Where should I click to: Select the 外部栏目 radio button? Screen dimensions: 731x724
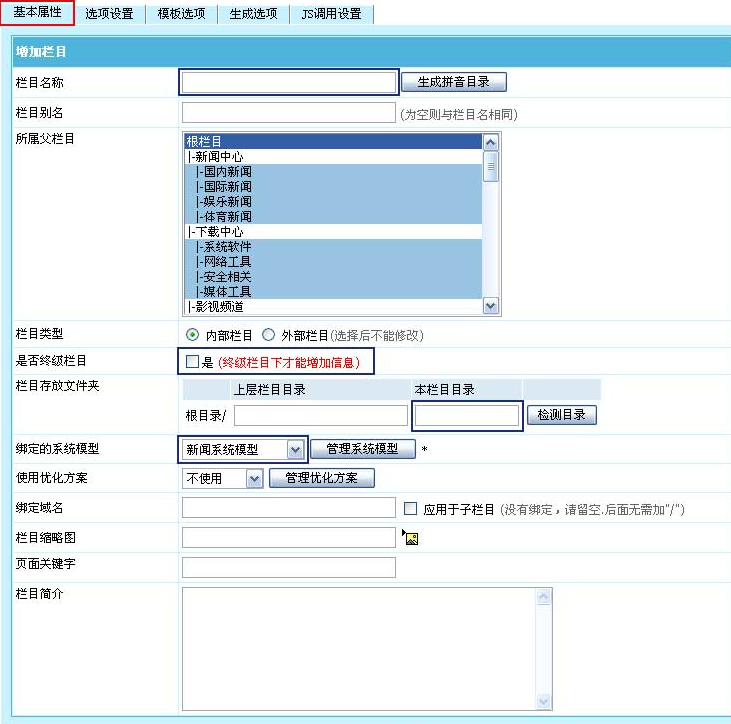[268, 335]
